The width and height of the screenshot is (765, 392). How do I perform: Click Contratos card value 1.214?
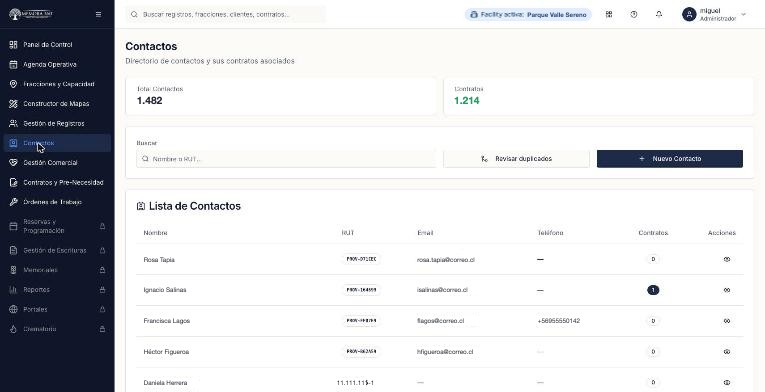(466, 101)
